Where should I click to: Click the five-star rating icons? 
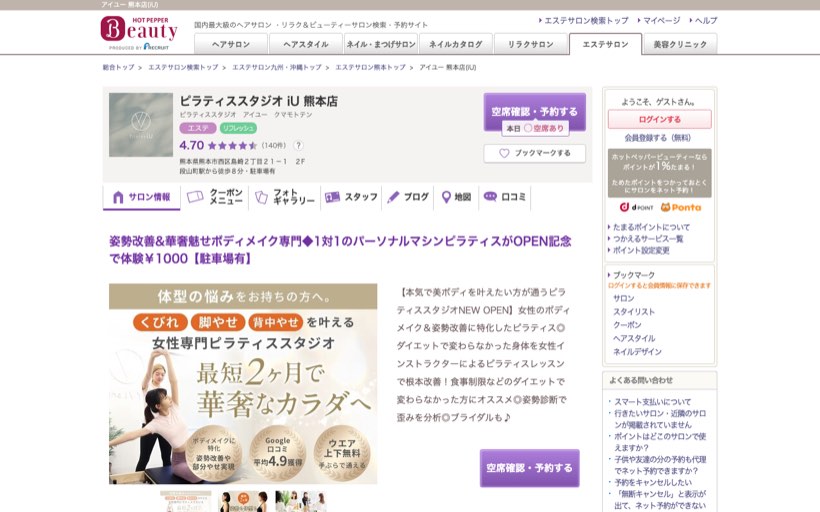[x=232, y=146]
